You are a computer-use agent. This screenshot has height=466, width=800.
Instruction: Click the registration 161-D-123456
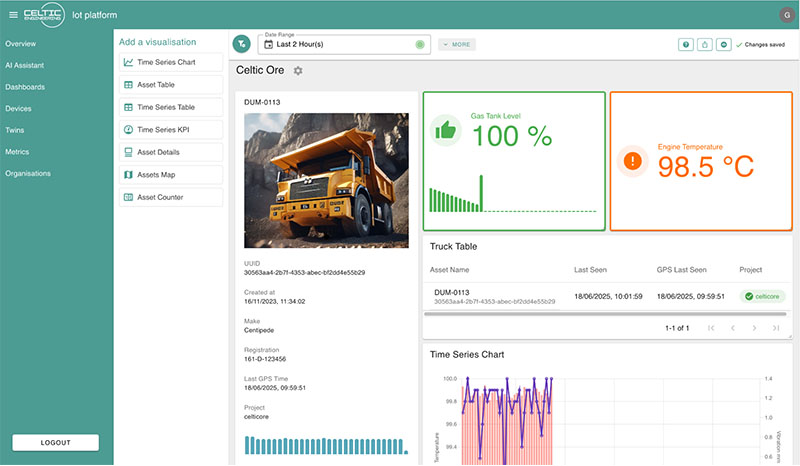265,359
